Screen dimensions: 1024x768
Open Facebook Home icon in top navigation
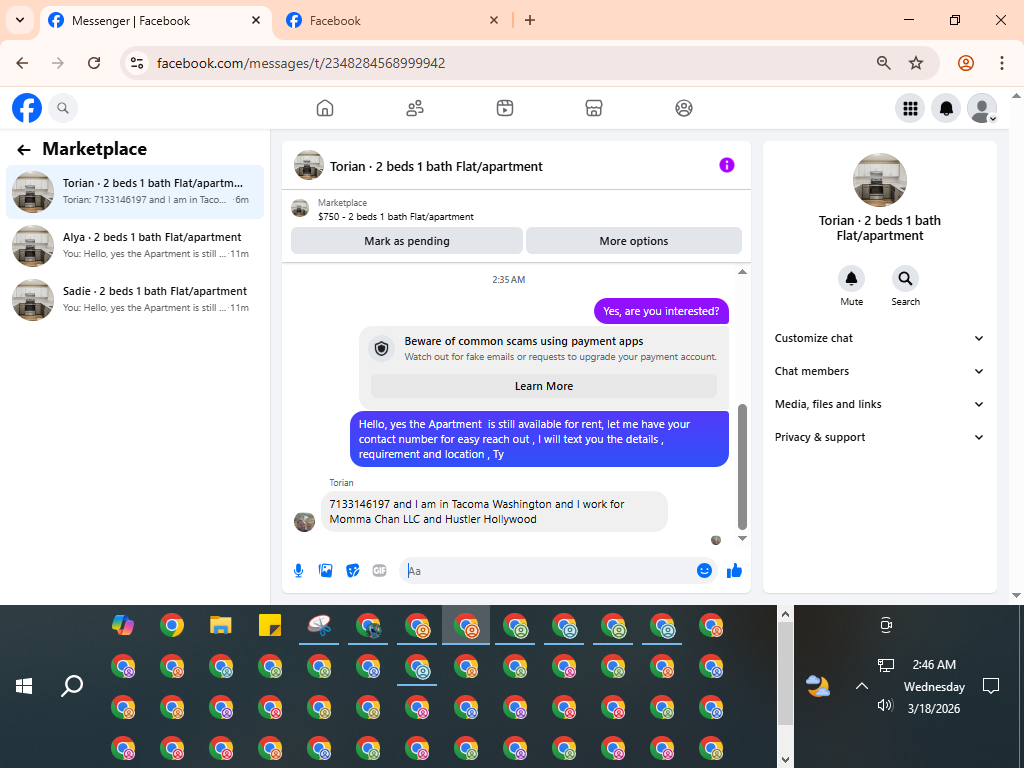pyautogui.click(x=325, y=108)
